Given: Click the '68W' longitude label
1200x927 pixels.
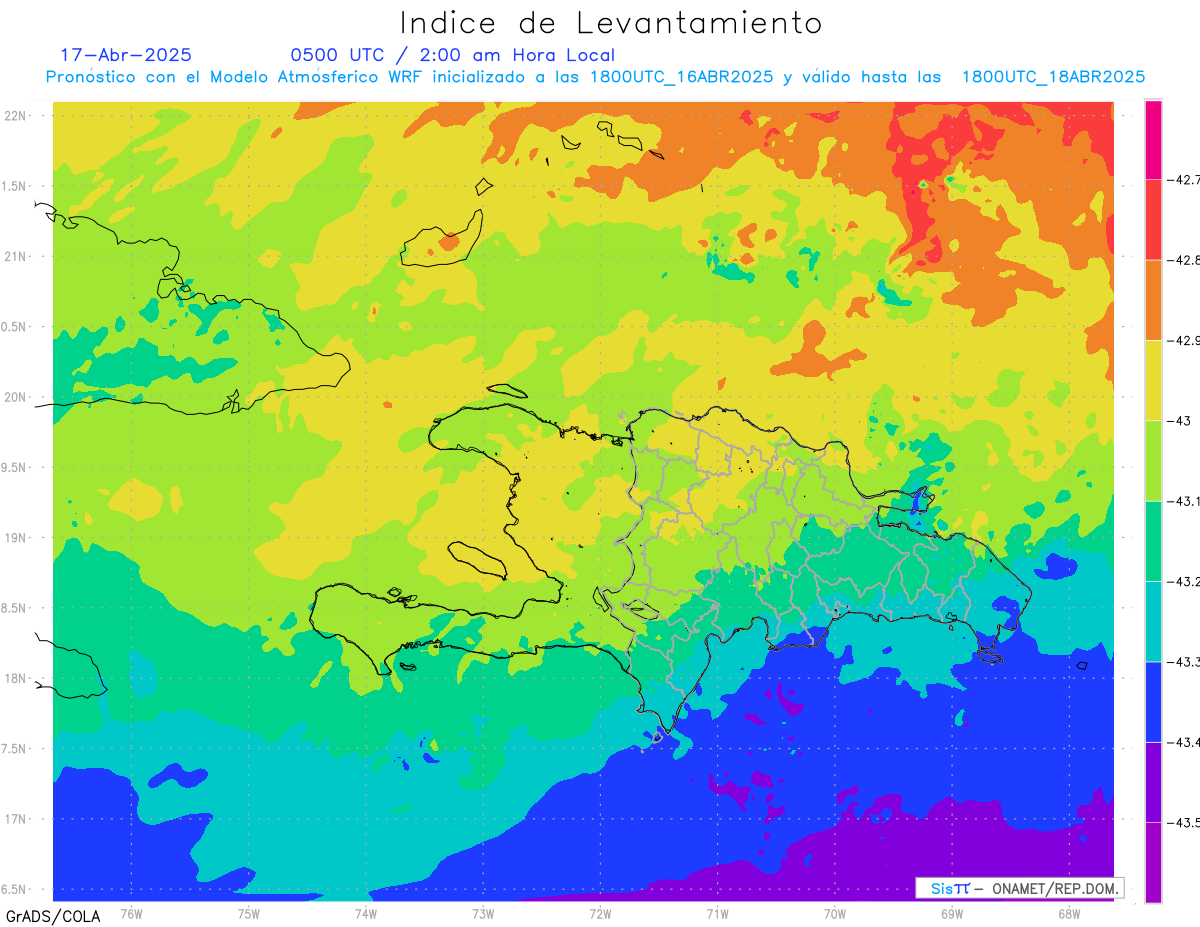Looking at the screenshot, I should click(1069, 914).
